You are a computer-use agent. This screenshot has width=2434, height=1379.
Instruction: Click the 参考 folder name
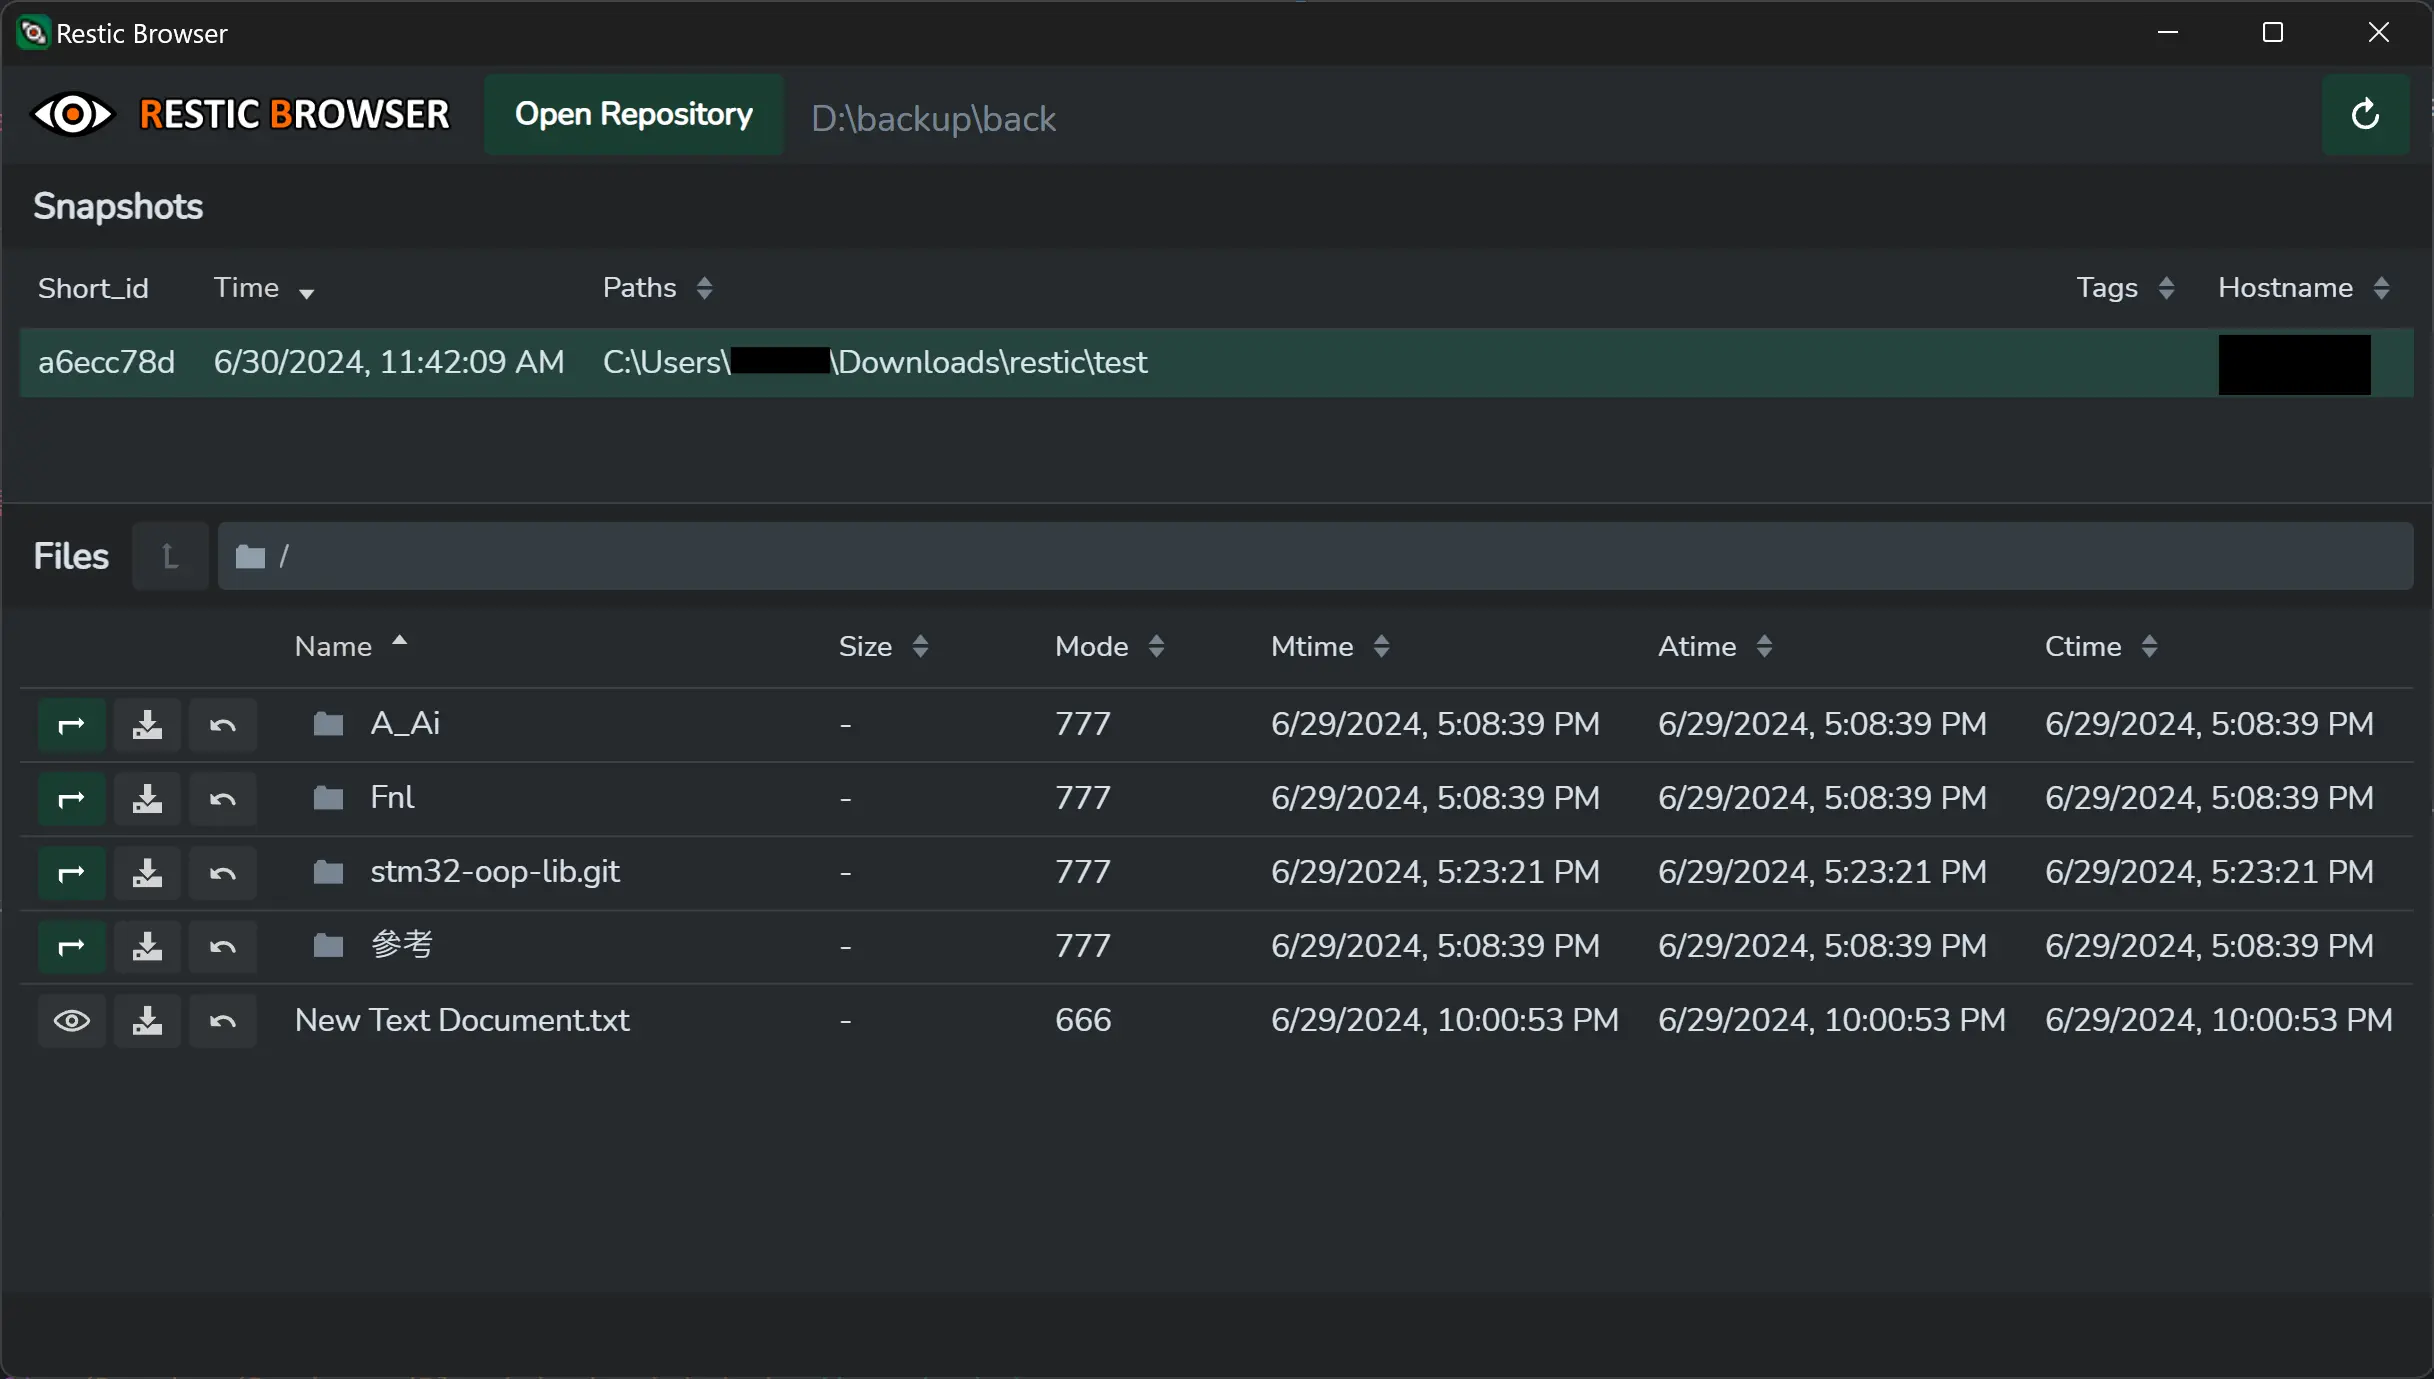(402, 945)
